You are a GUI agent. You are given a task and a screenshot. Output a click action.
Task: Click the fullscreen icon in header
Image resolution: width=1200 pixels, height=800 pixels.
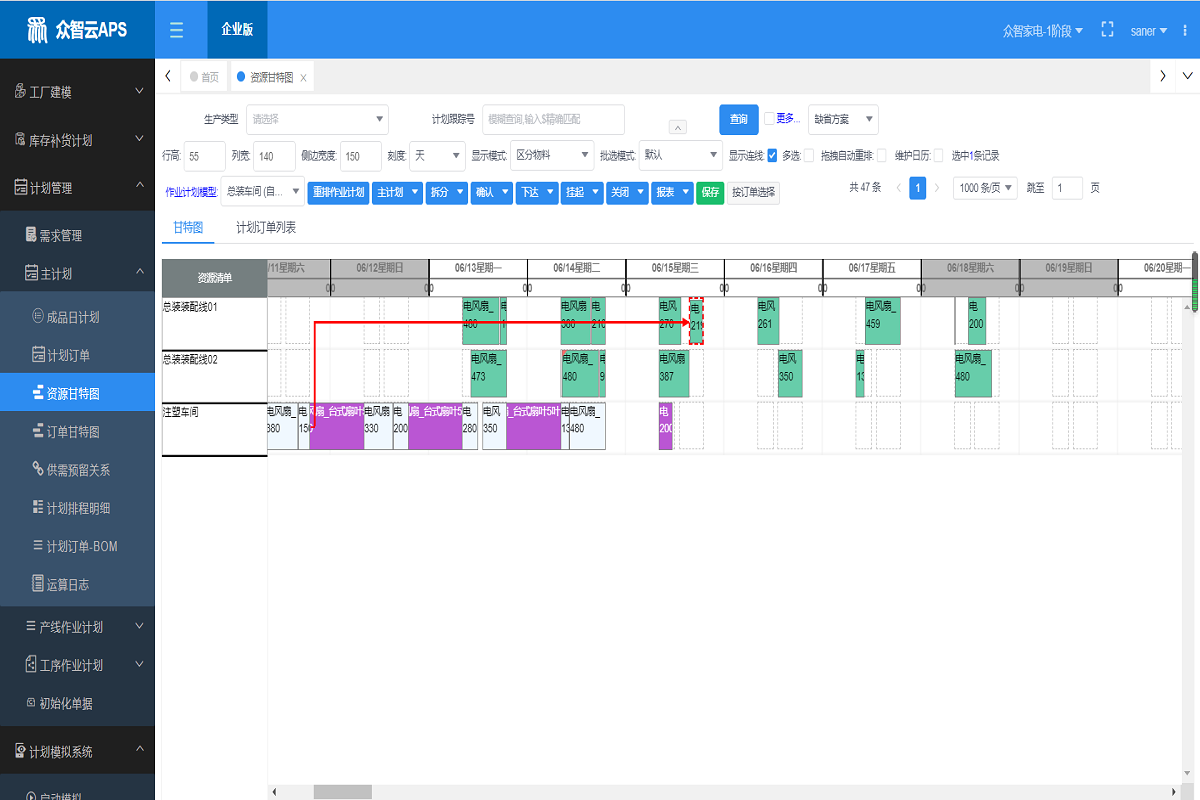1107,30
